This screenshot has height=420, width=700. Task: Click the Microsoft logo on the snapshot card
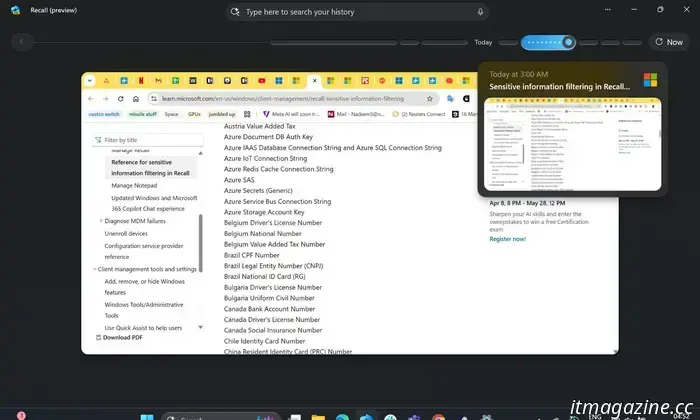coord(650,80)
